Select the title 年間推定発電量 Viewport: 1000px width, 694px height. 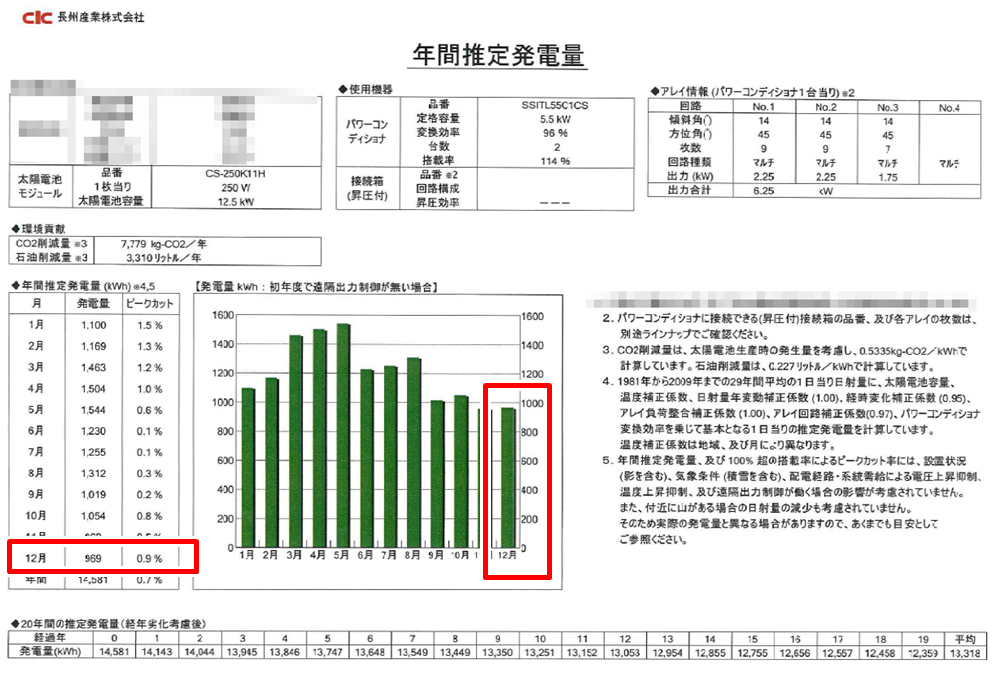(498, 54)
